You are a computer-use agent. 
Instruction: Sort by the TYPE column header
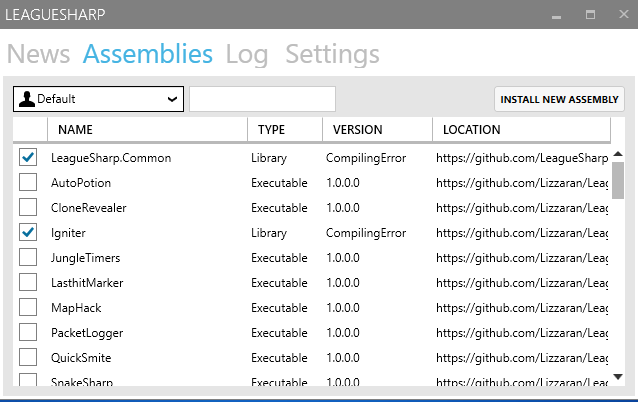pos(285,130)
